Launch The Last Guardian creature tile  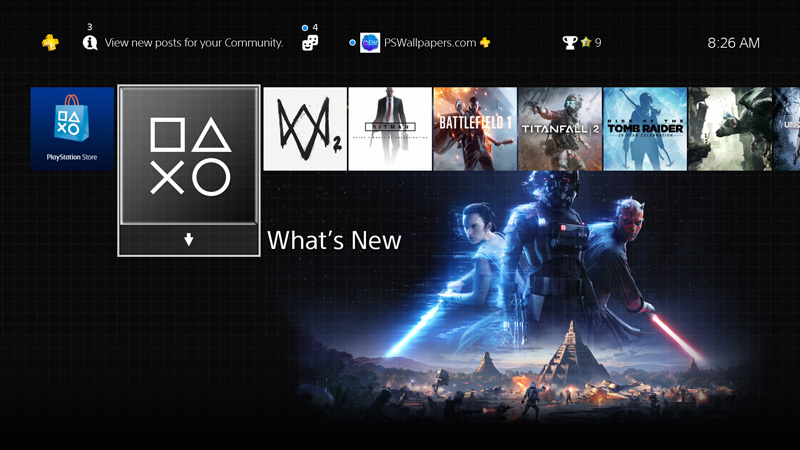click(x=730, y=129)
